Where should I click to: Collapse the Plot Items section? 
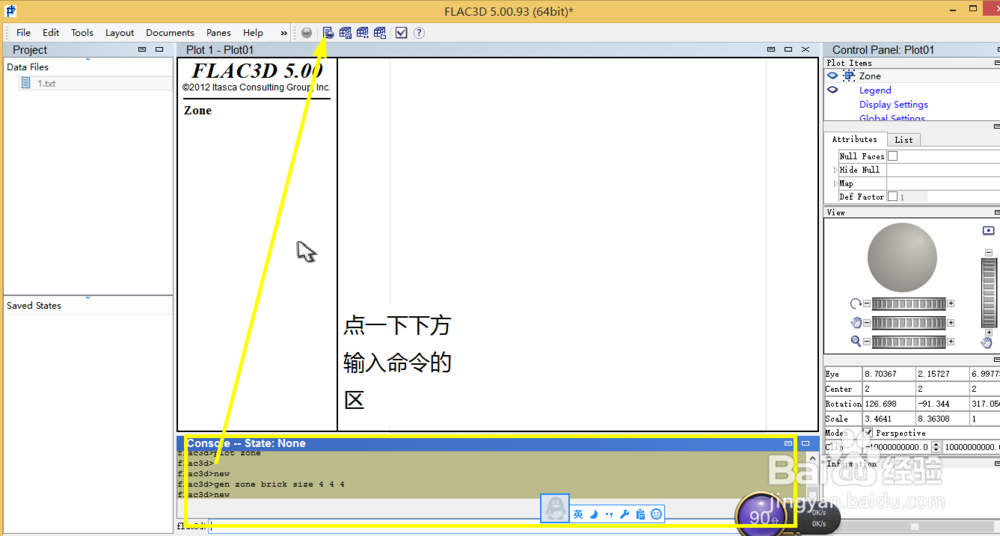997,63
